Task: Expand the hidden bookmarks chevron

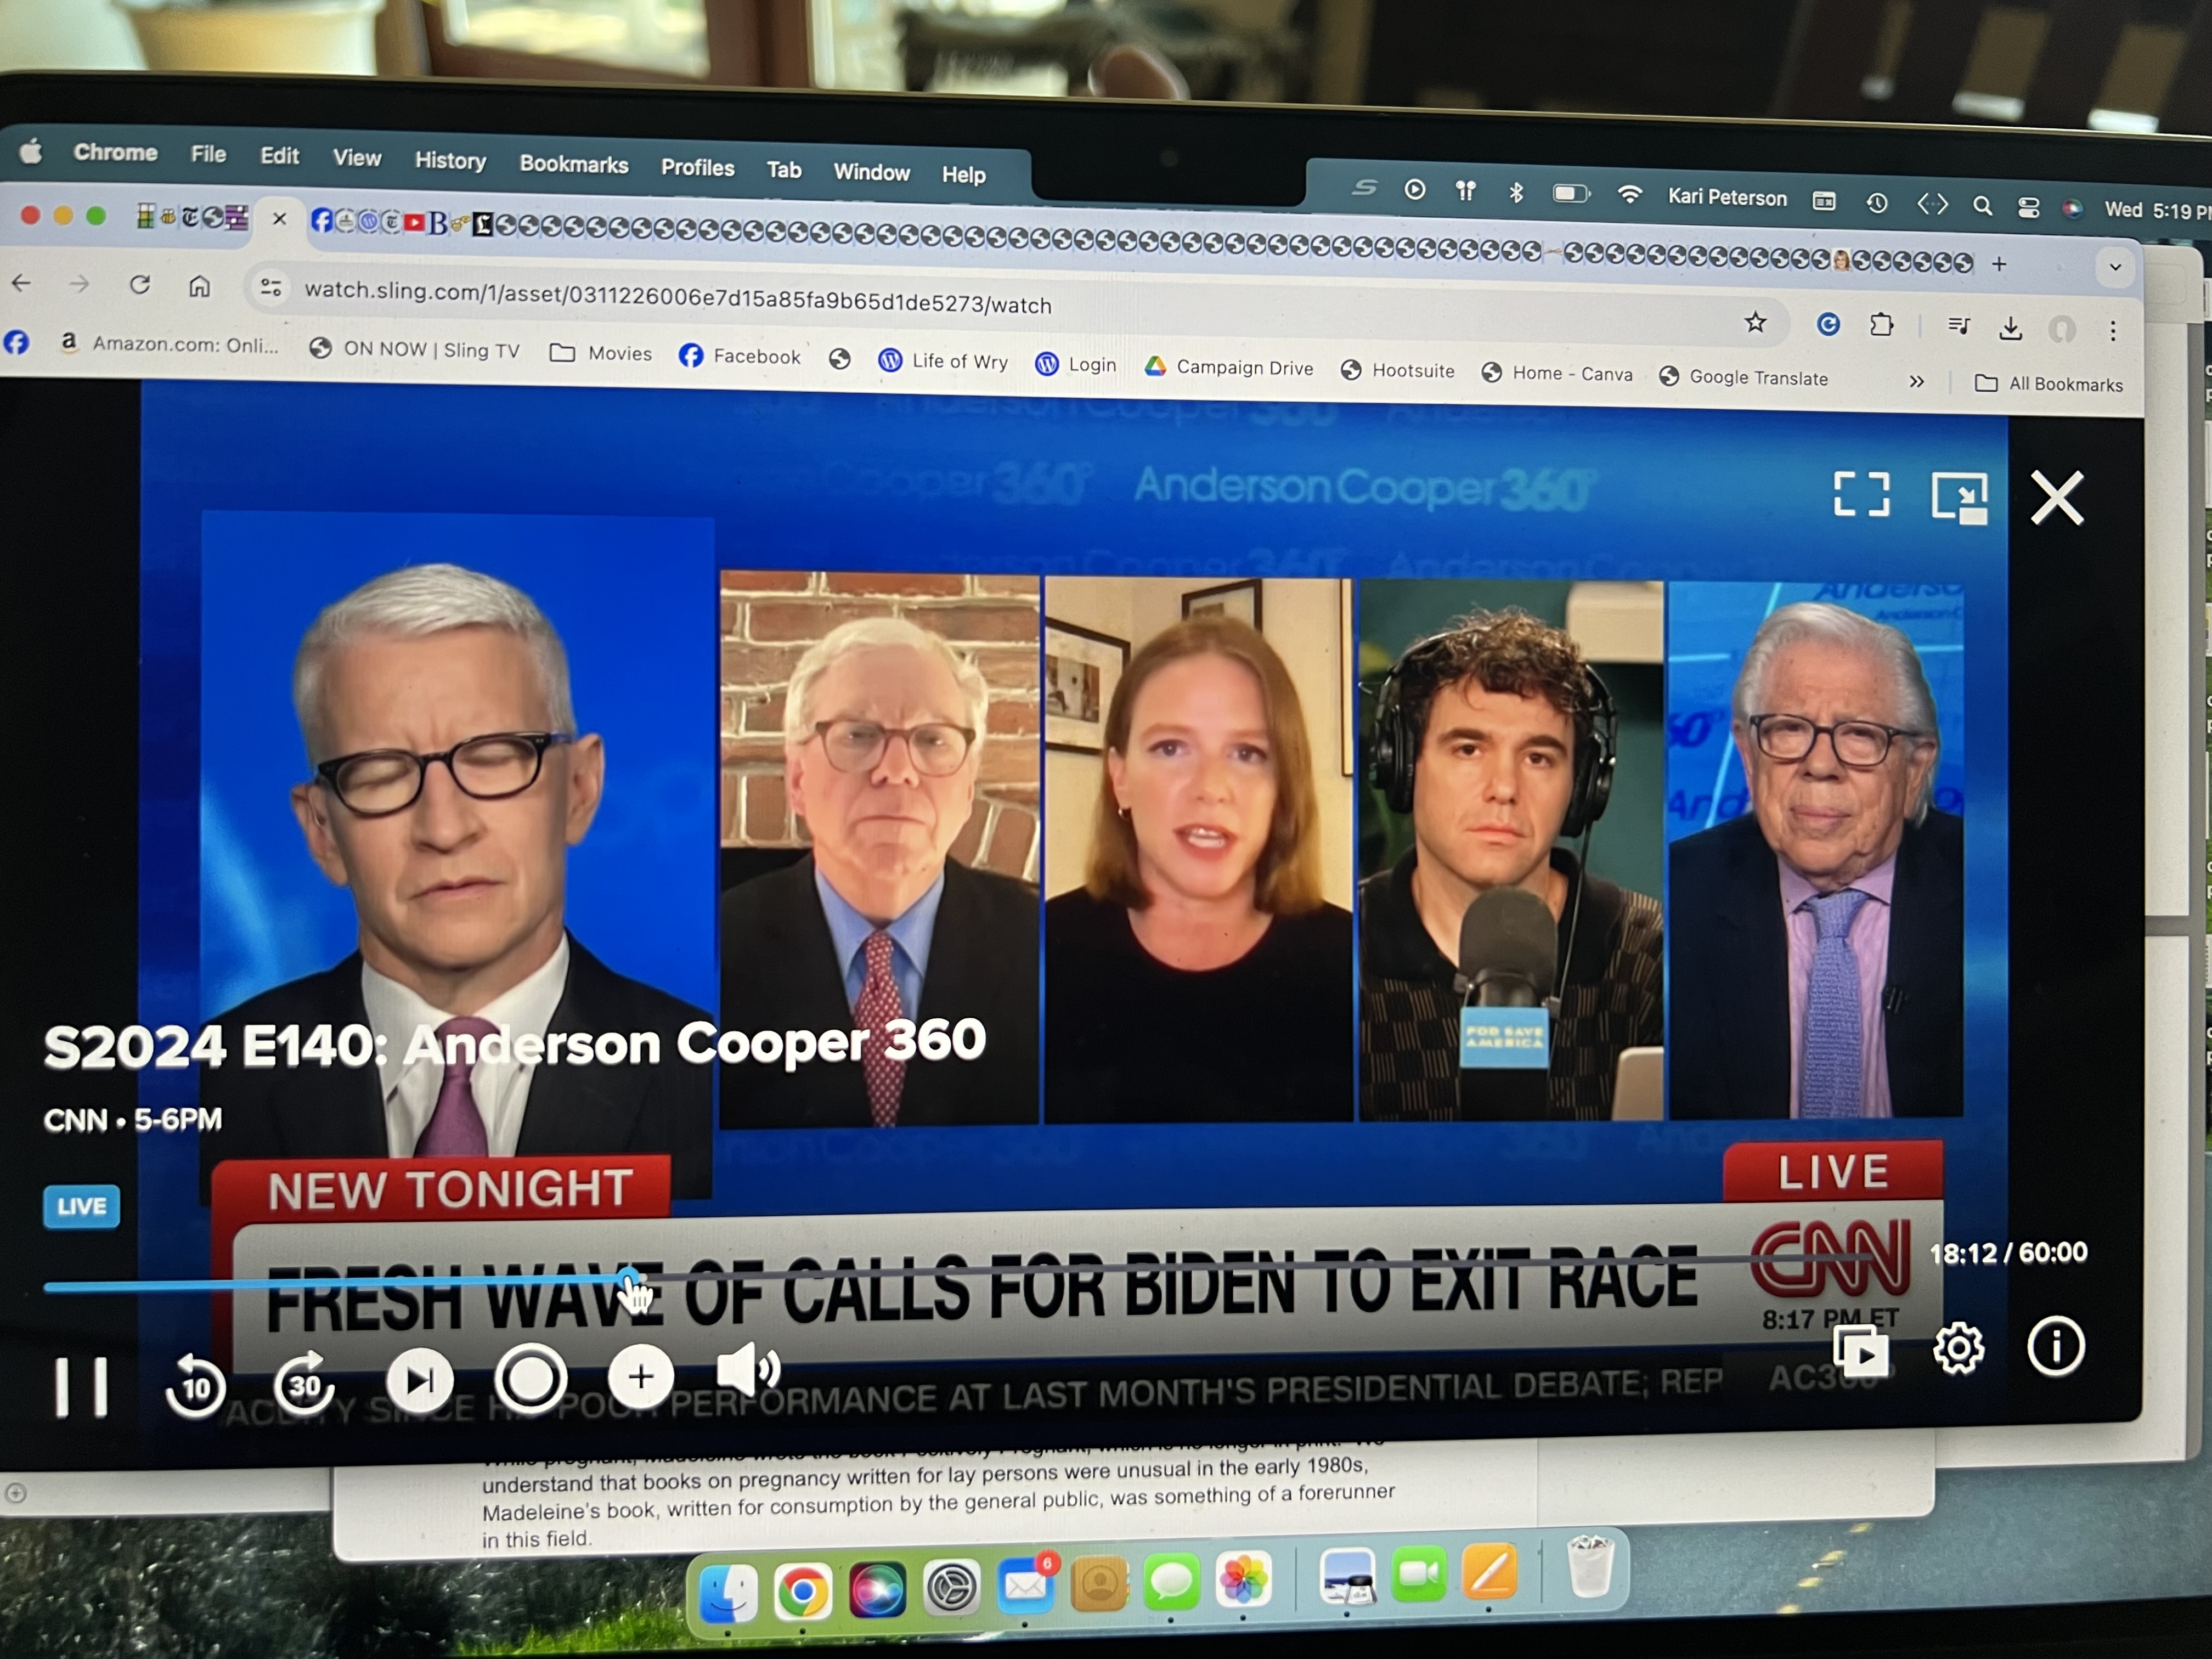Action: tap(1916, 381)
